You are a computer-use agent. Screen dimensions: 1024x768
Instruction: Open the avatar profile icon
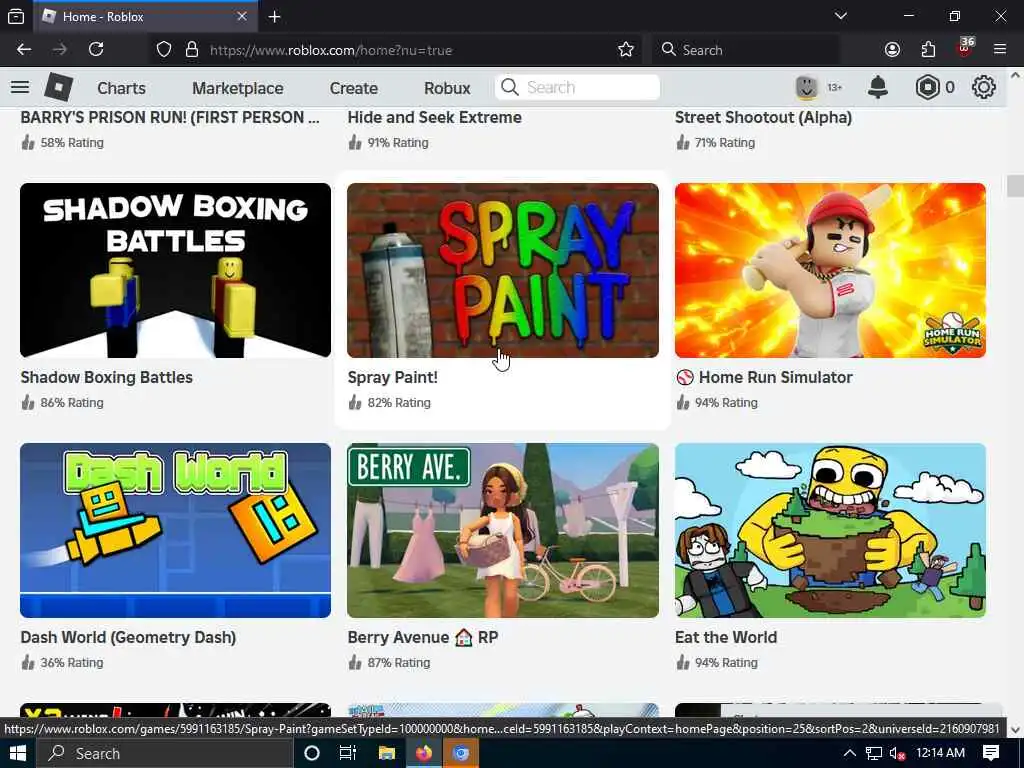point(807,87)
